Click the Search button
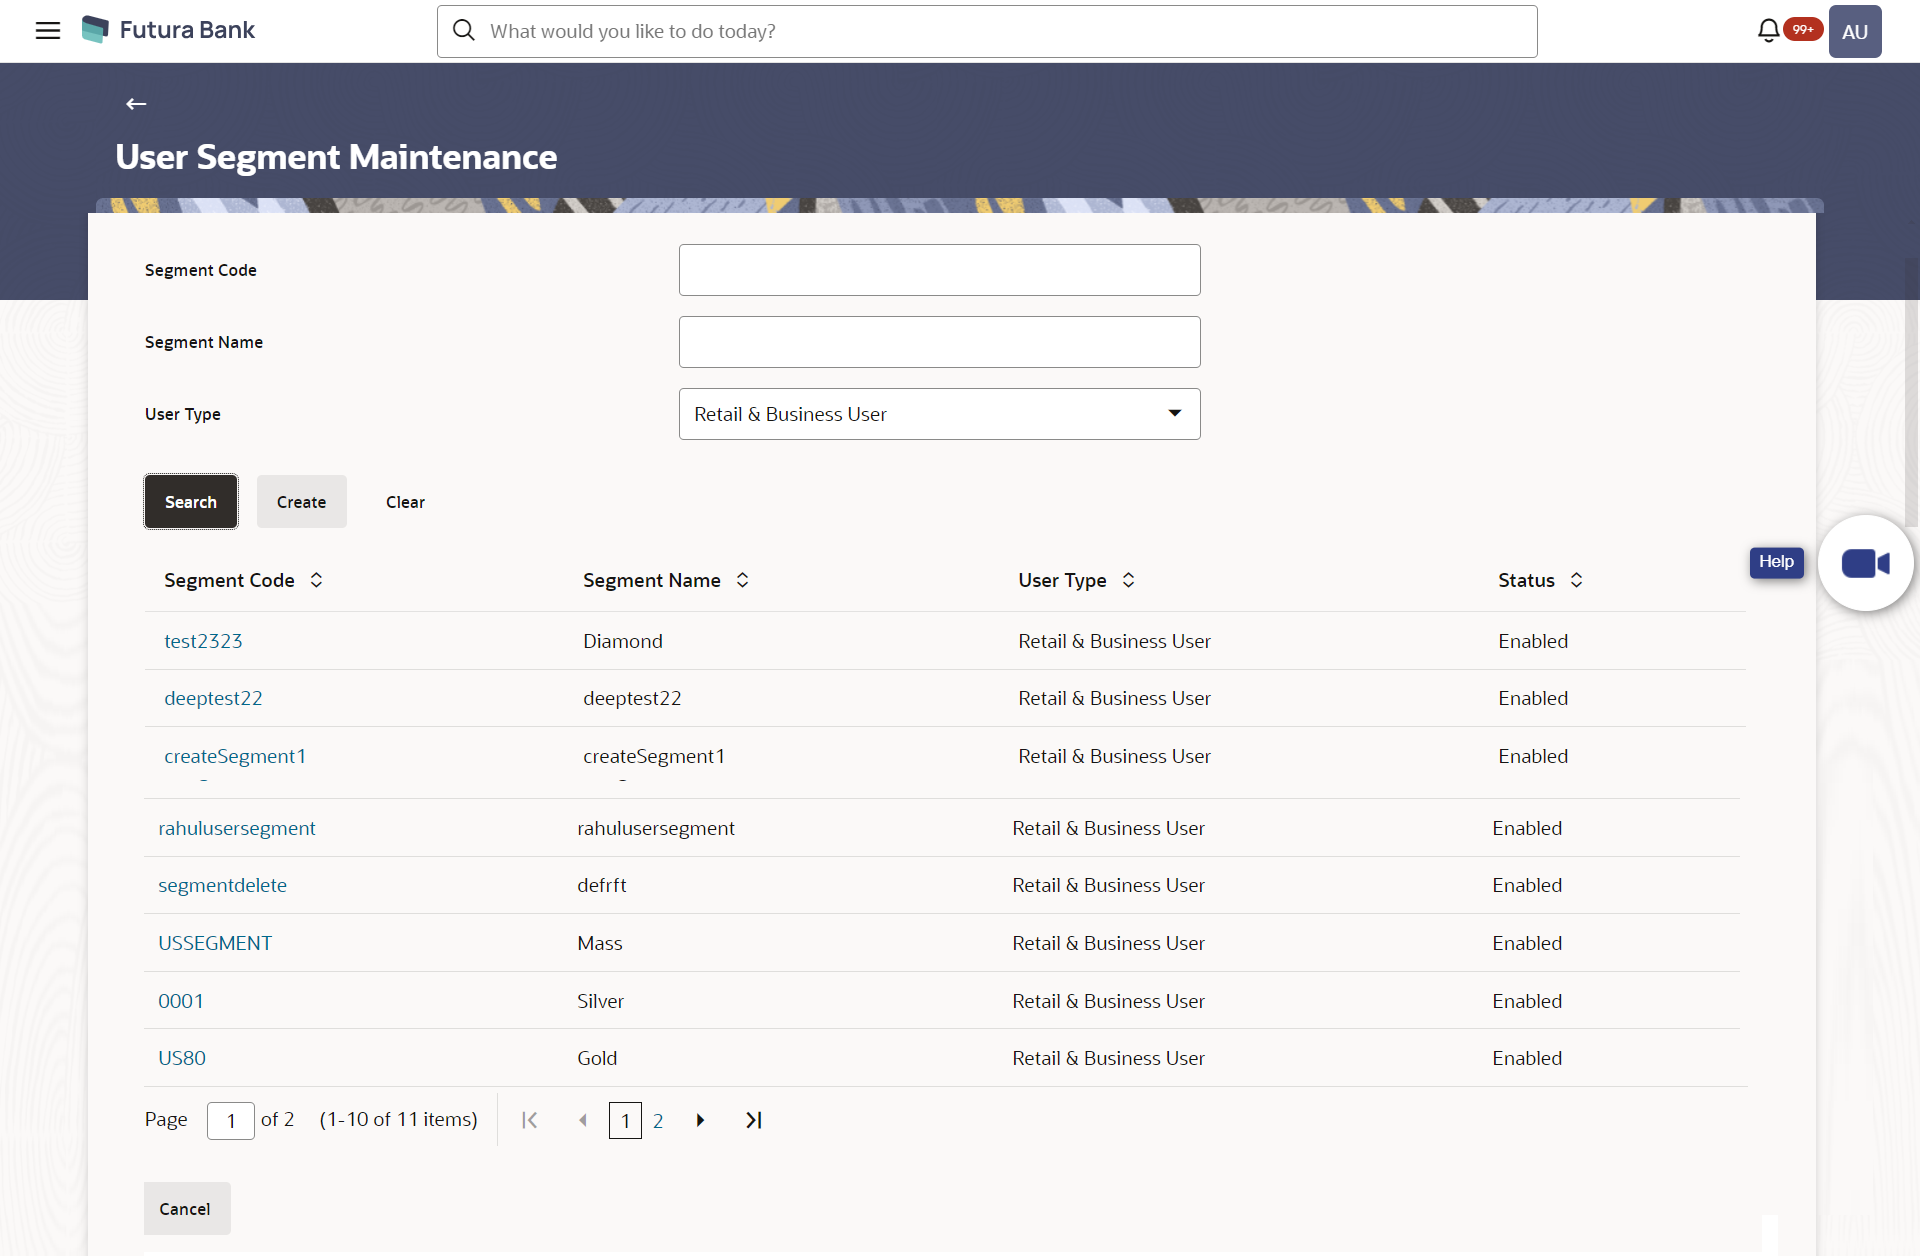 pyautogui.click(x=191, y=500)
